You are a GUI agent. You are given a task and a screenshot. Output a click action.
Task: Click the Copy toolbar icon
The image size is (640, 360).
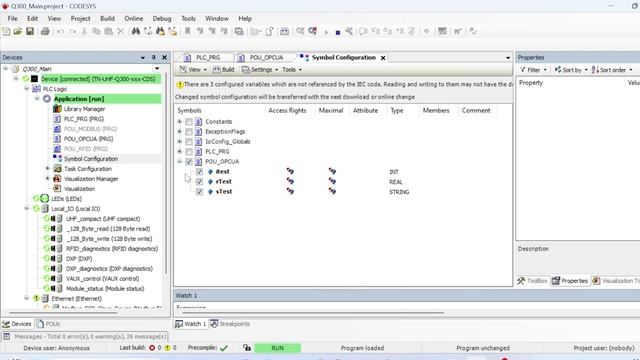coord(96,31)
